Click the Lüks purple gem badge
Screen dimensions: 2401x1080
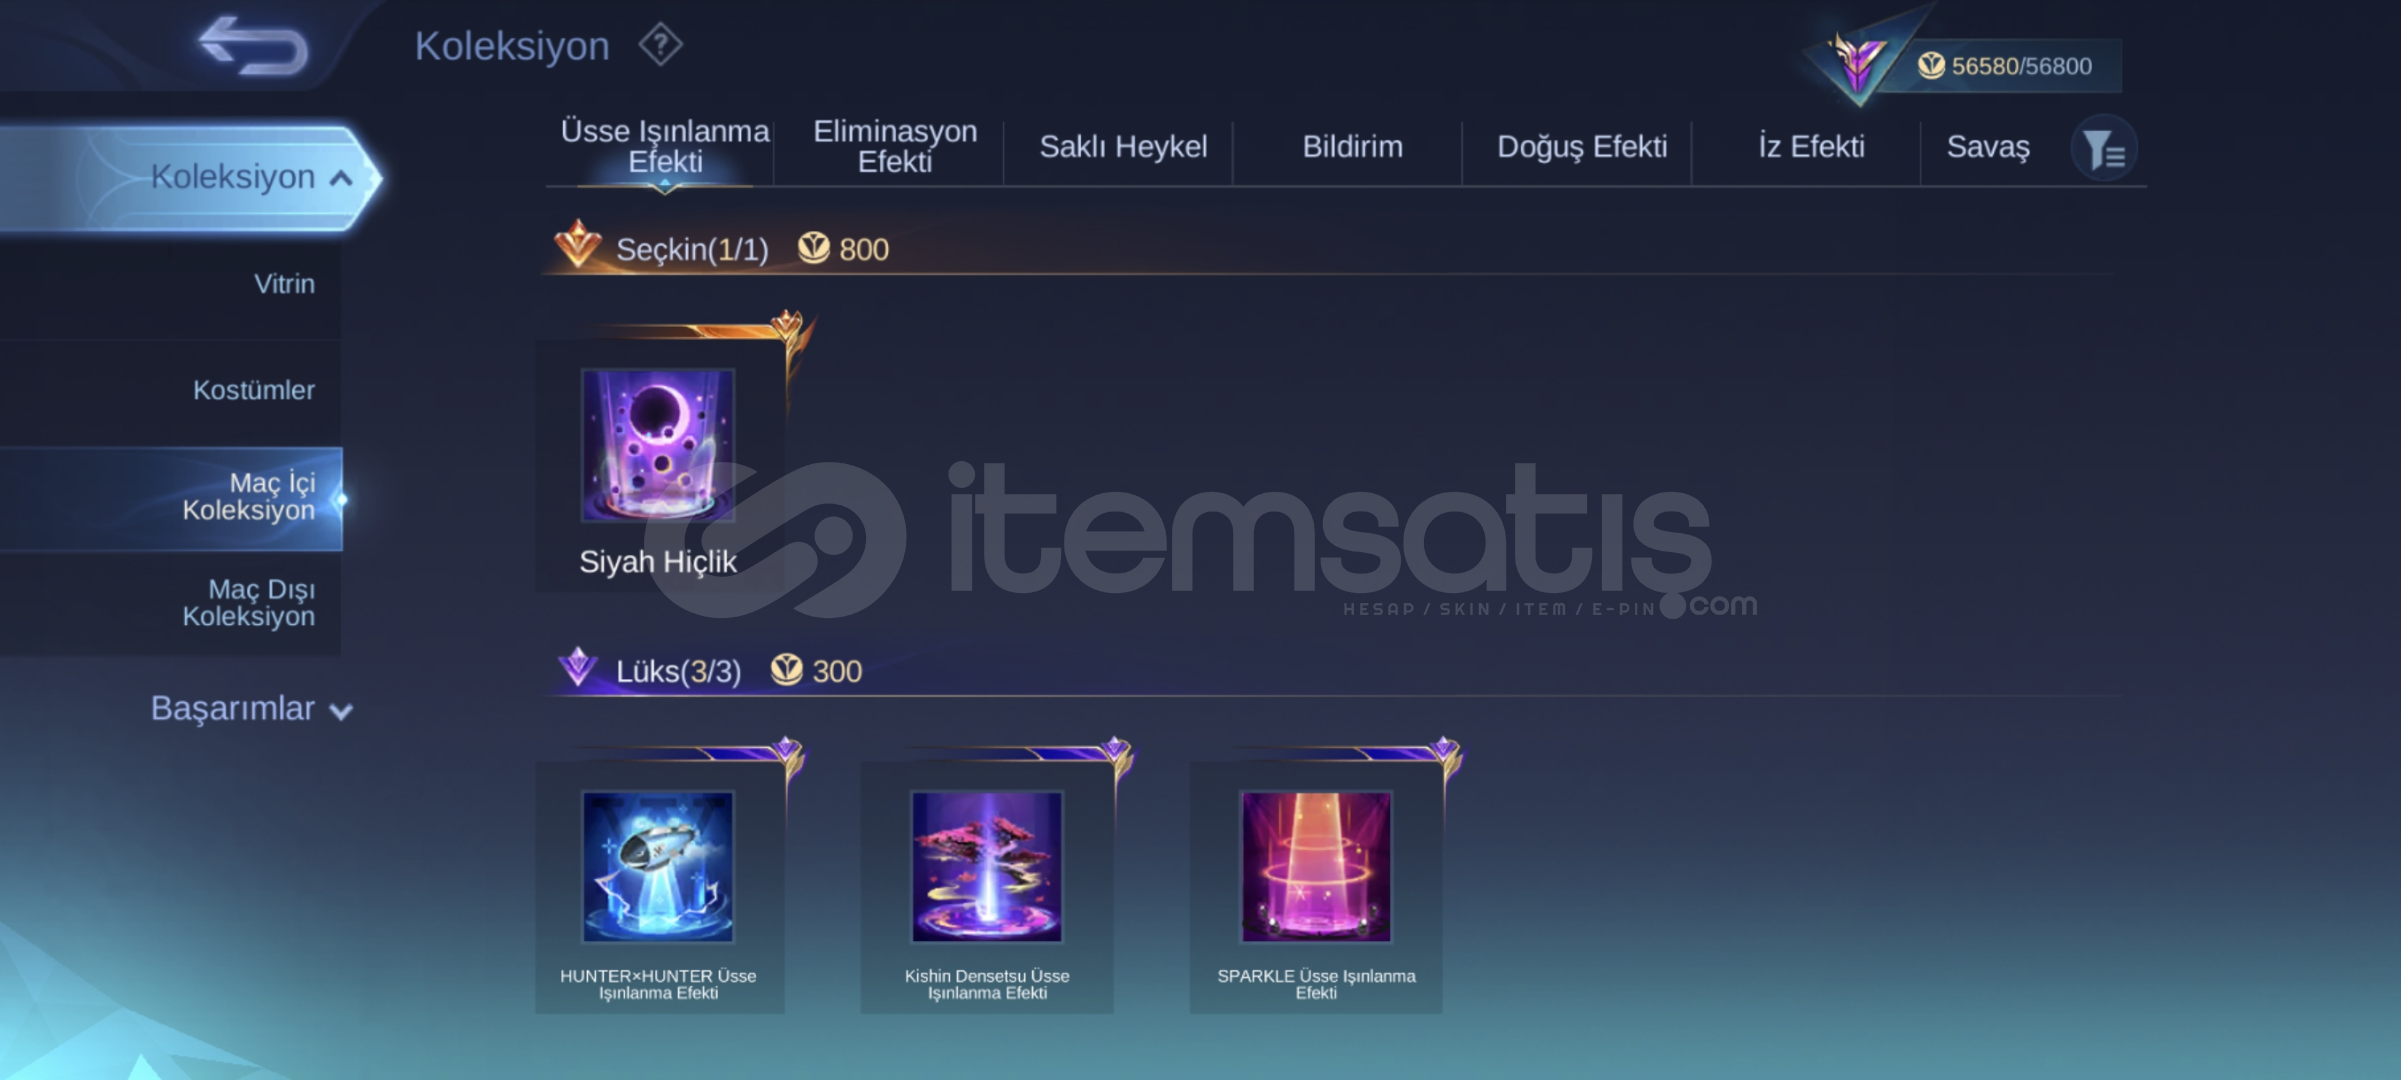point(578,667)
